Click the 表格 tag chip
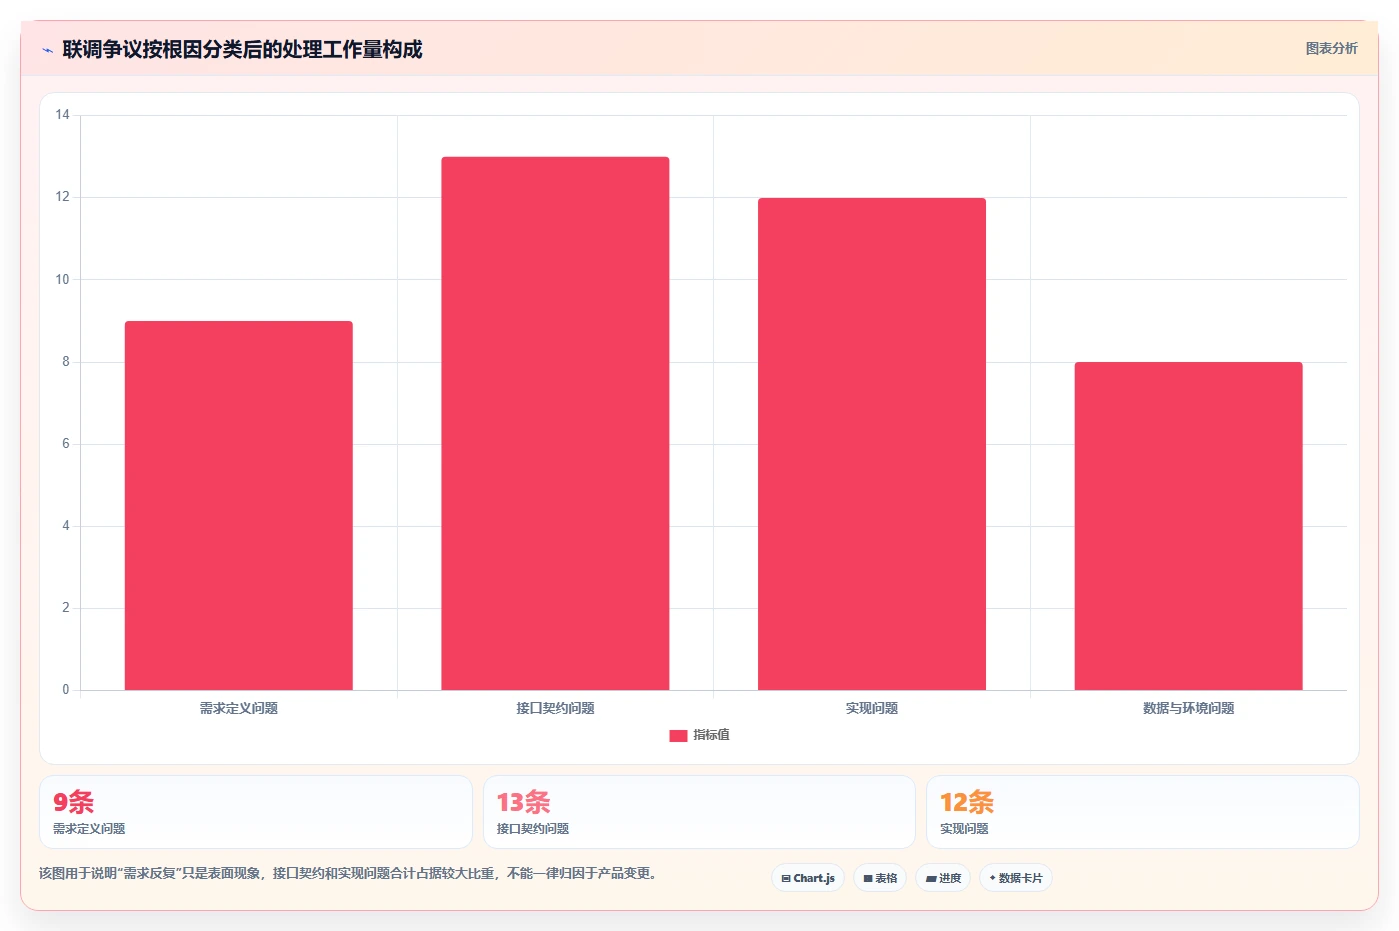The image size is (1399, 931). (880, 878)
